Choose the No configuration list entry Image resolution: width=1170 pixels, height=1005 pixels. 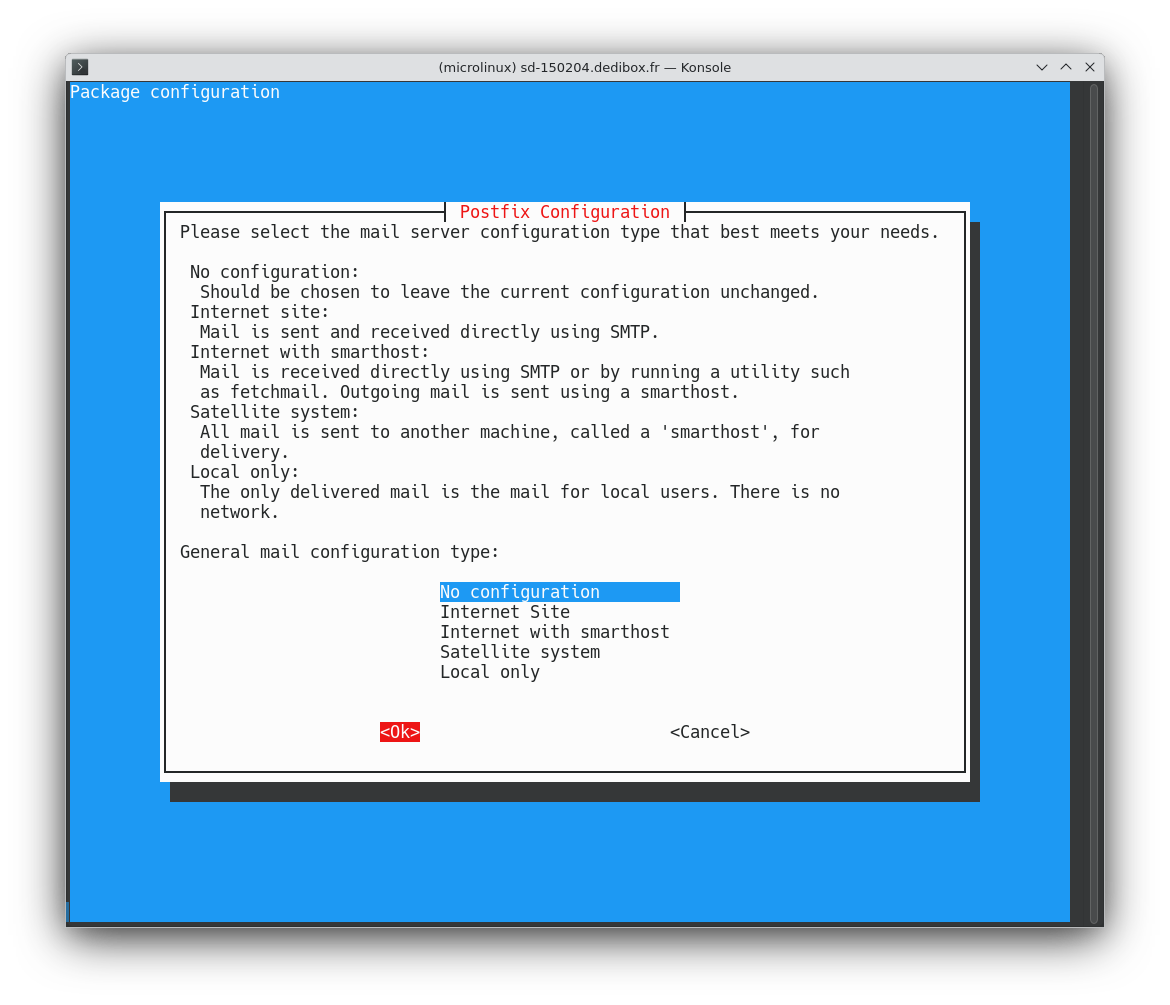coord(520,591)
